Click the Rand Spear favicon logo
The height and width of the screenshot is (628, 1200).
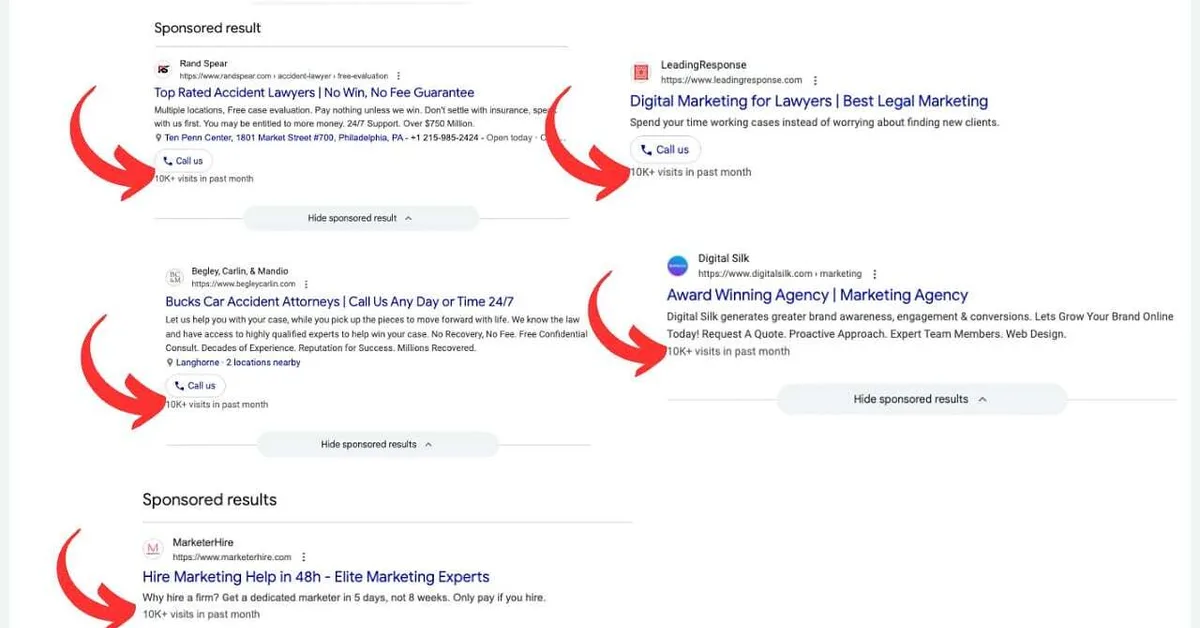[x=163, y=69]
